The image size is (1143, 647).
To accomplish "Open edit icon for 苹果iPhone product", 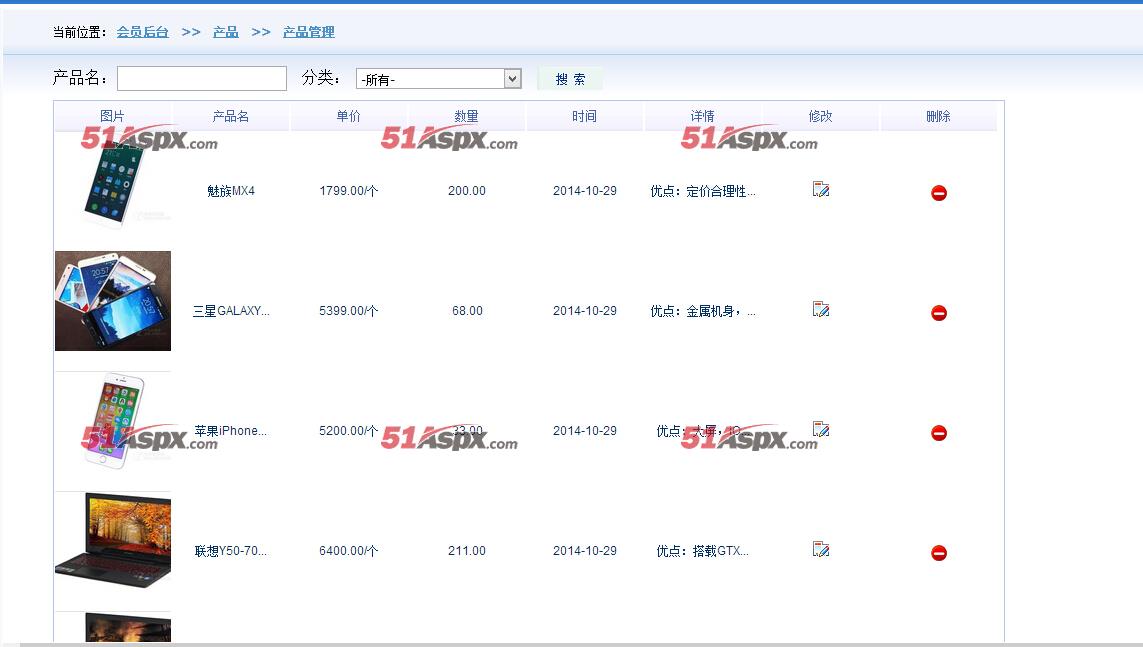I will (821, 429).
